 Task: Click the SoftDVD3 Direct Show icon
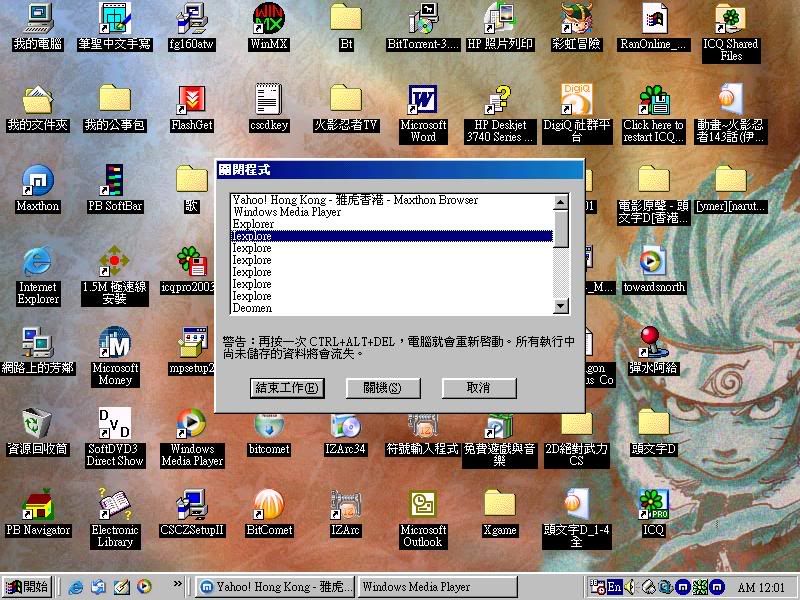[x=115, y=425]
